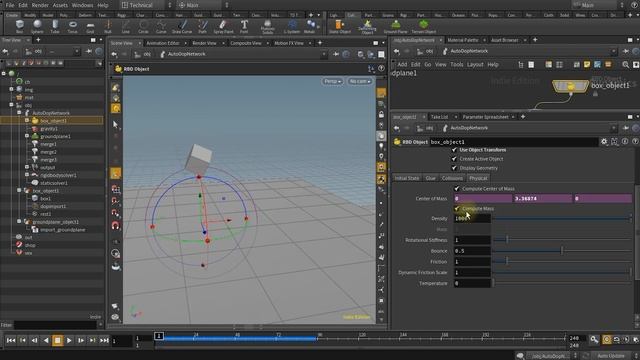Expand the img tree node
The height and width of the screenshot is (360, 640).
(11, 89)
